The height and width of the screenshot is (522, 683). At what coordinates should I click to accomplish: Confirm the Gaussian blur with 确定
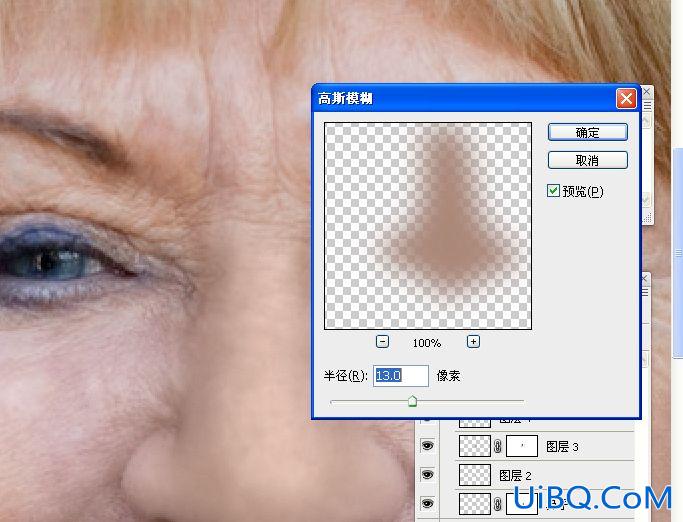pos(587,132)
